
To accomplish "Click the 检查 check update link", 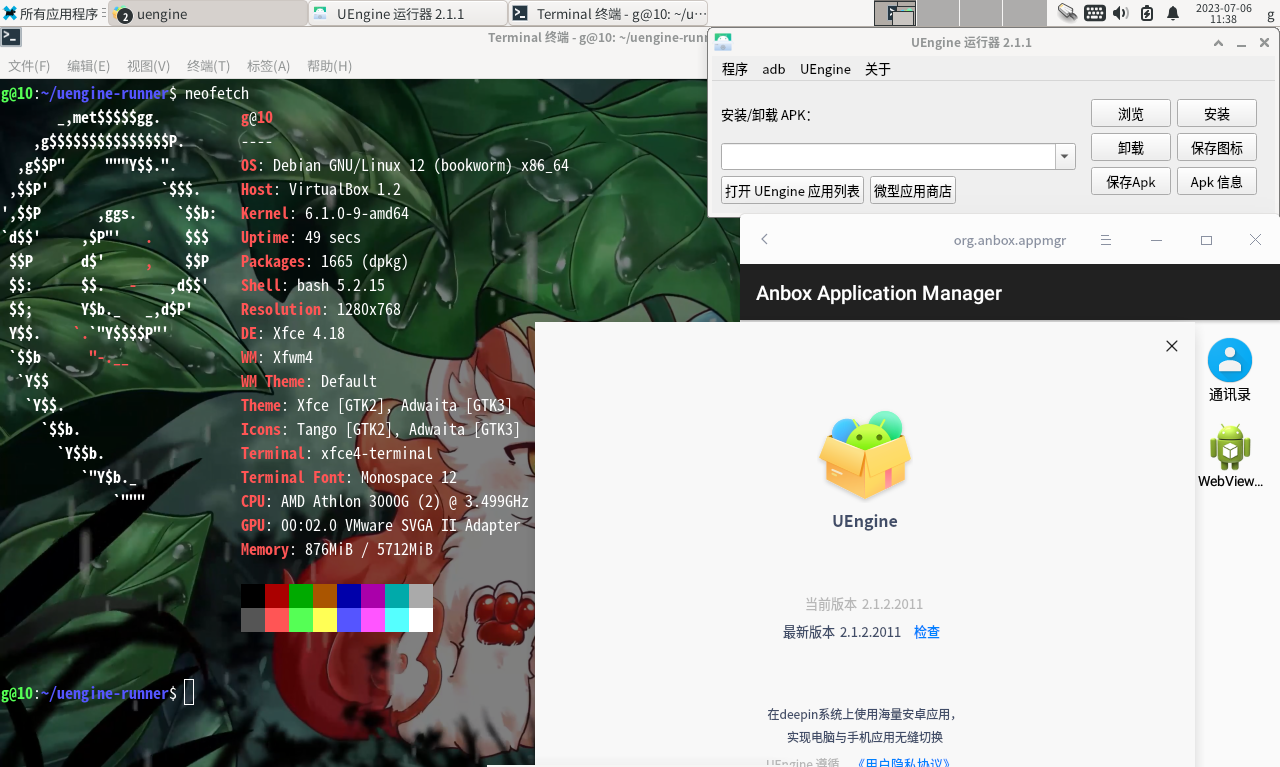I will [927, 632].
